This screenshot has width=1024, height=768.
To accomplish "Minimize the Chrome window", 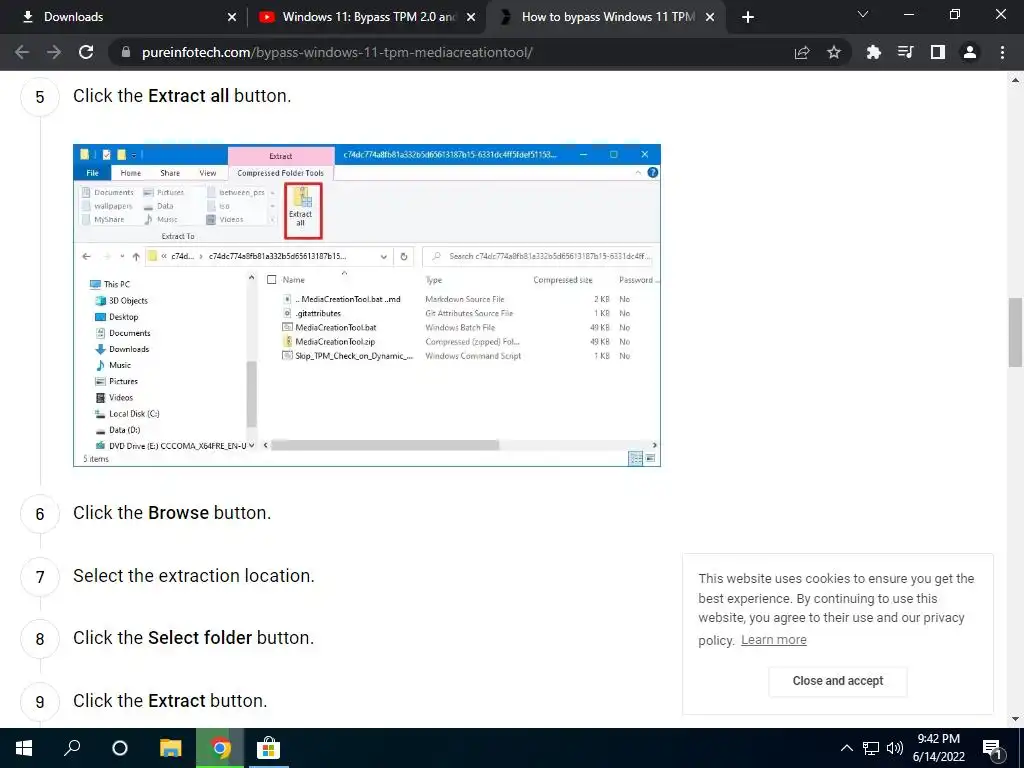I will (909, 14).
